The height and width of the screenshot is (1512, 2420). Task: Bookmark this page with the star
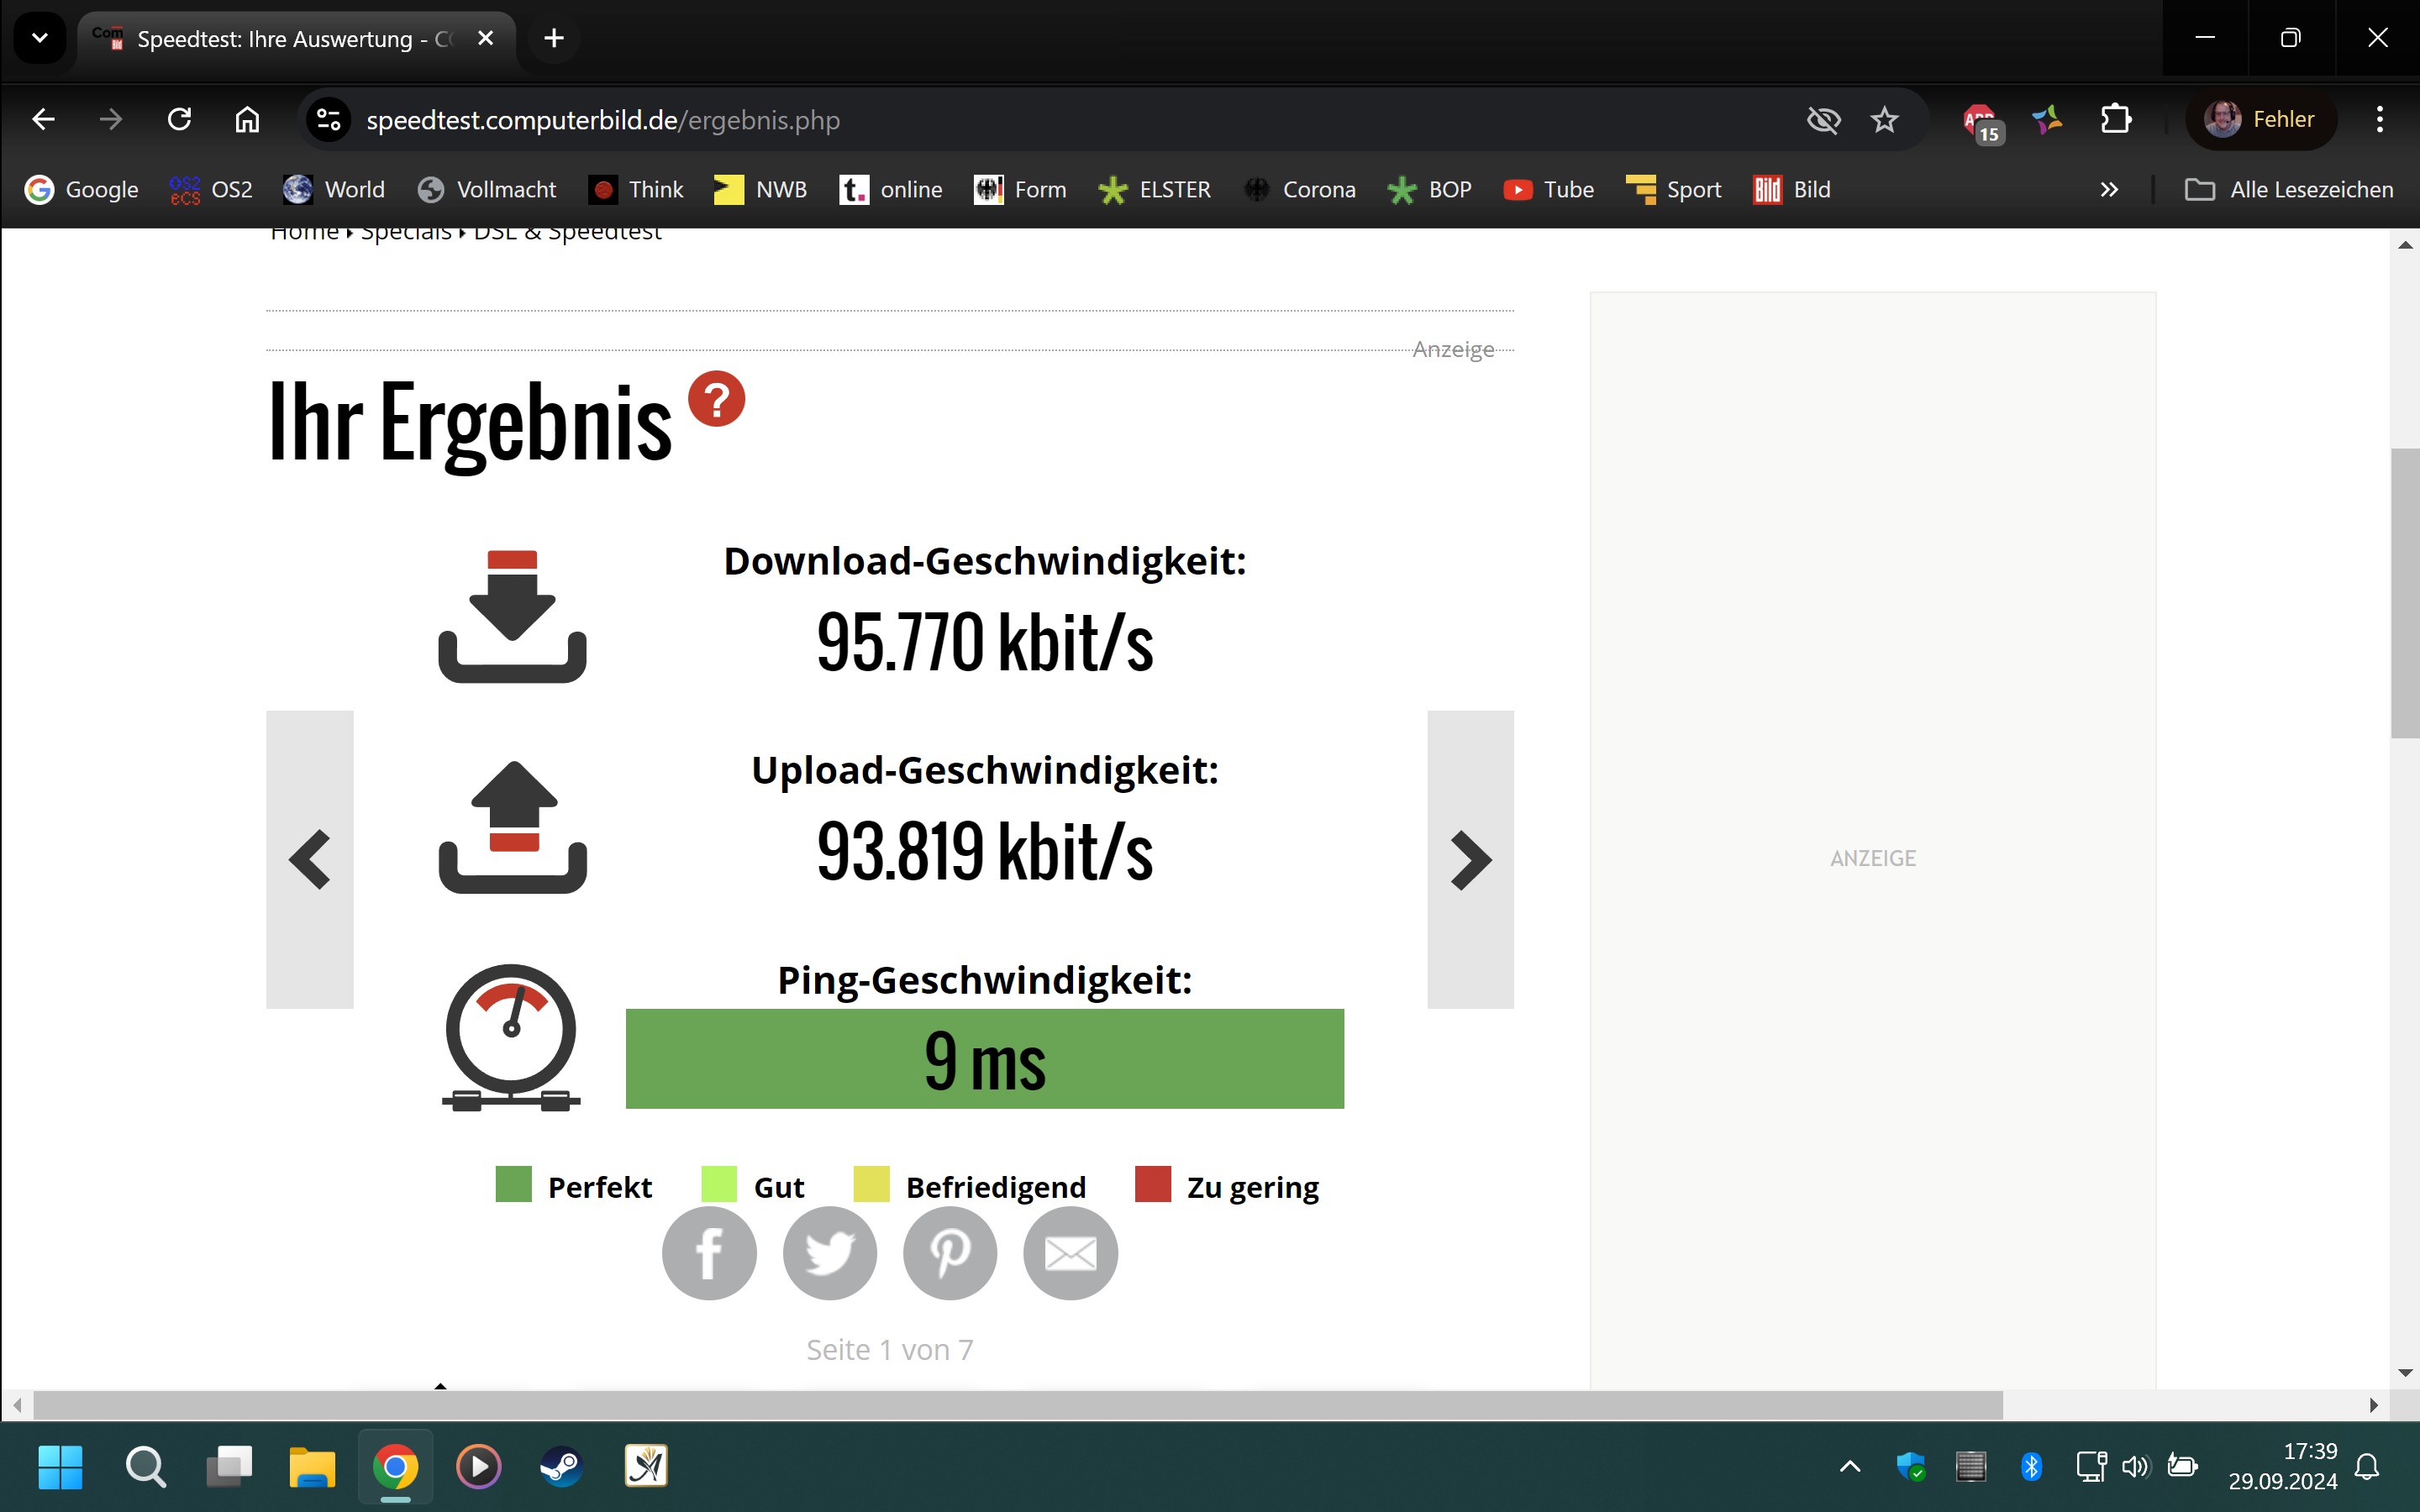click(1884, 120)
